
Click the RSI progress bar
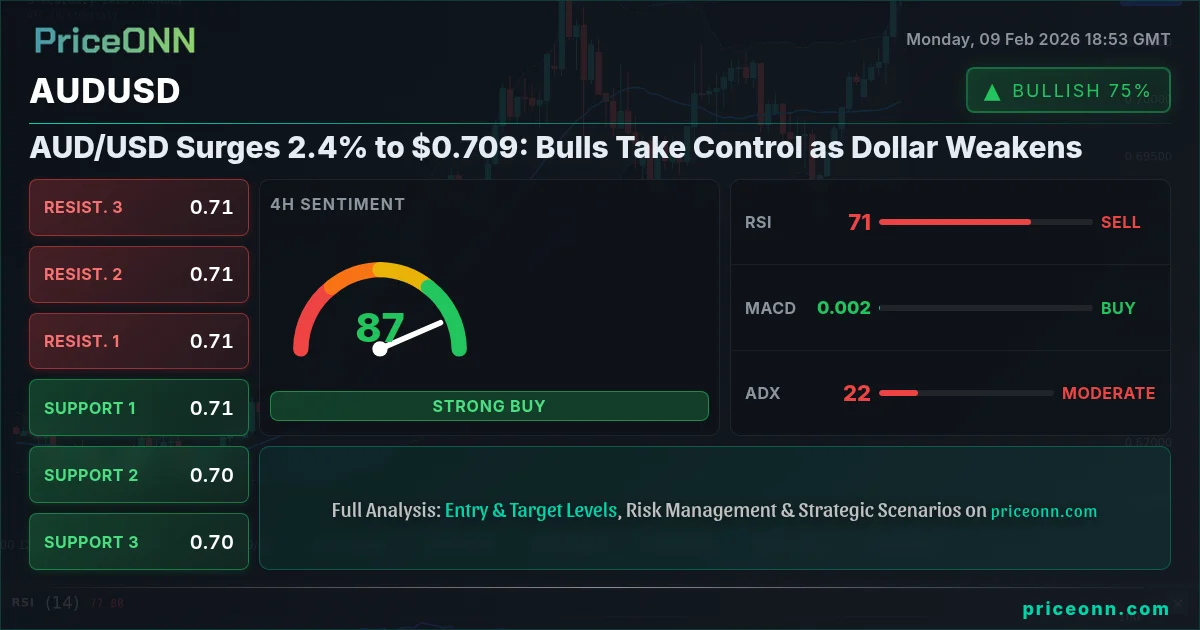(986, 222)
